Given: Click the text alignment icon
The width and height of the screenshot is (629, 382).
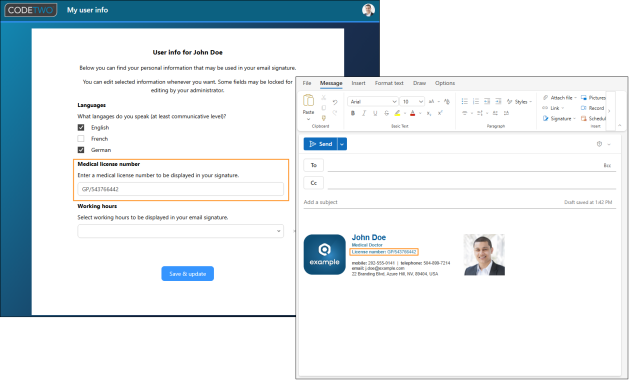Looking at the screenshot, I should [x=465, y=113].
